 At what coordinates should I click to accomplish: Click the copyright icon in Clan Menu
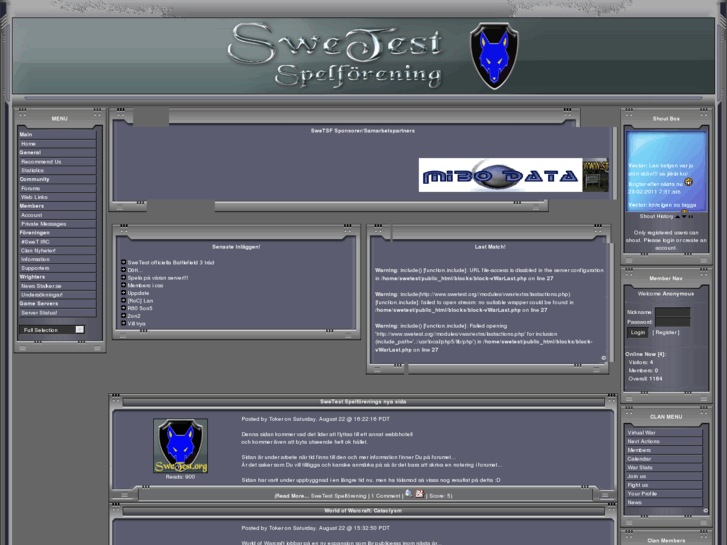(x=705, y=511)
